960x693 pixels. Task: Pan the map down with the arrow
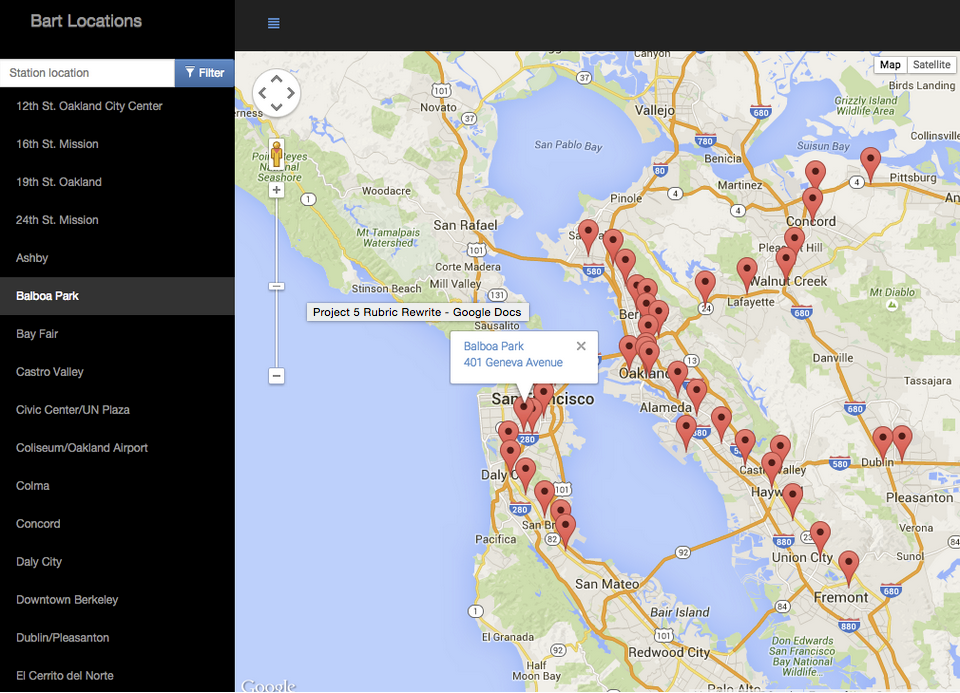pos(277,107)
